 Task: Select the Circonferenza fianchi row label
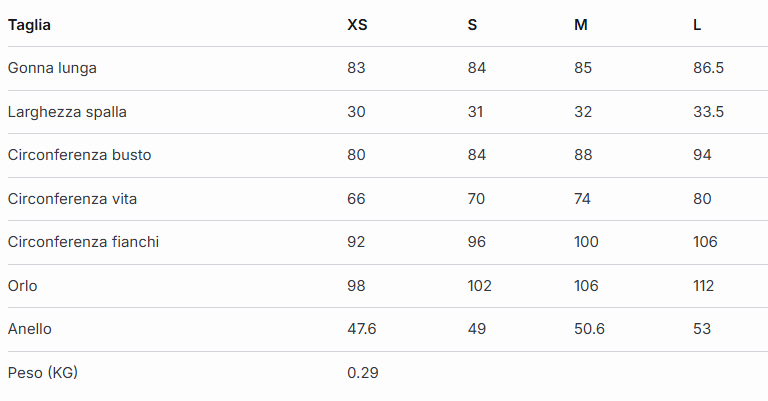tap(83, 242)
